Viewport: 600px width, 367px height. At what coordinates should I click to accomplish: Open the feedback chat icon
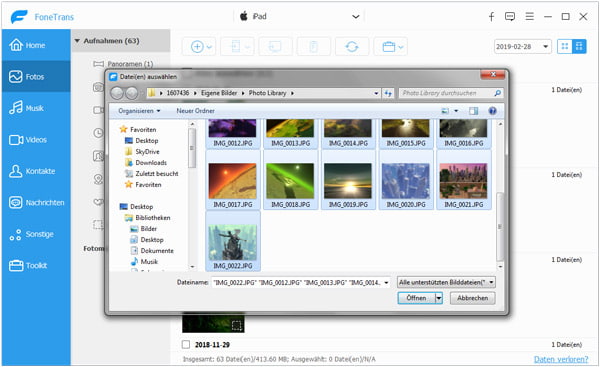tap(510, 16)
